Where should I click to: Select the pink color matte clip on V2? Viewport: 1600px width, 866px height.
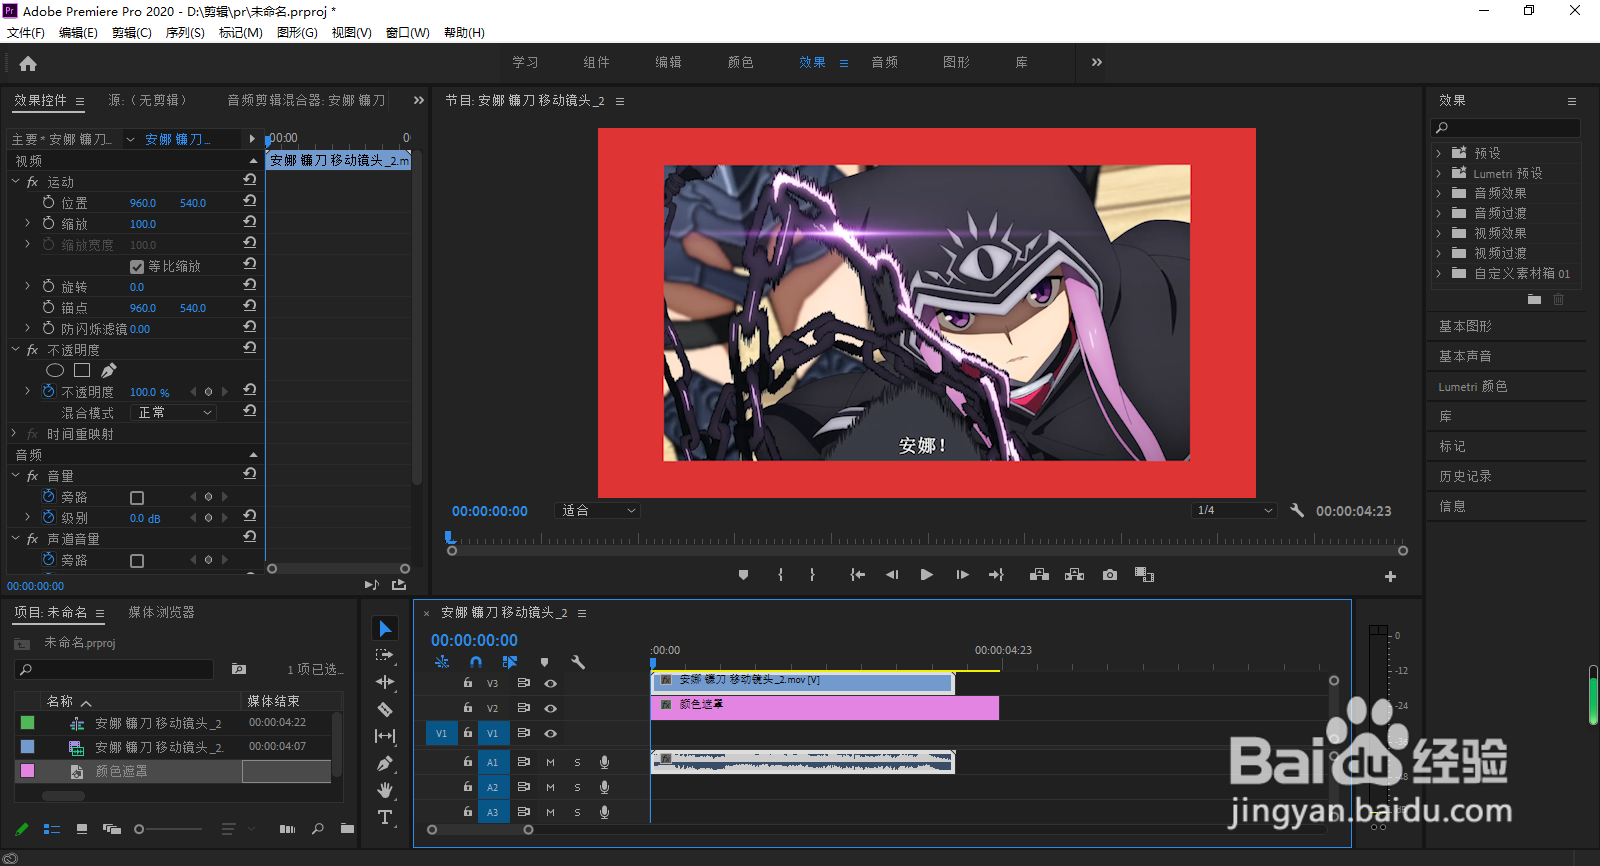pyautogui.click(x=825, y=708)
